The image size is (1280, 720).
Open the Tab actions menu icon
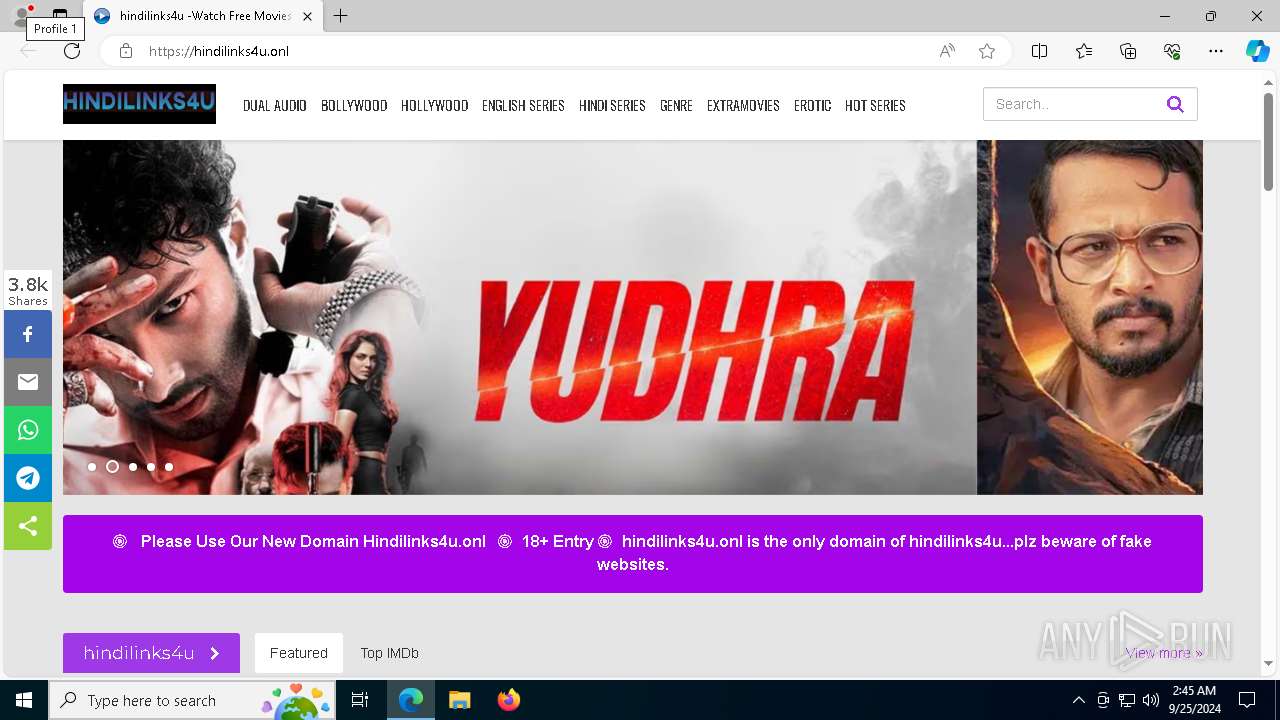[60, 14]
